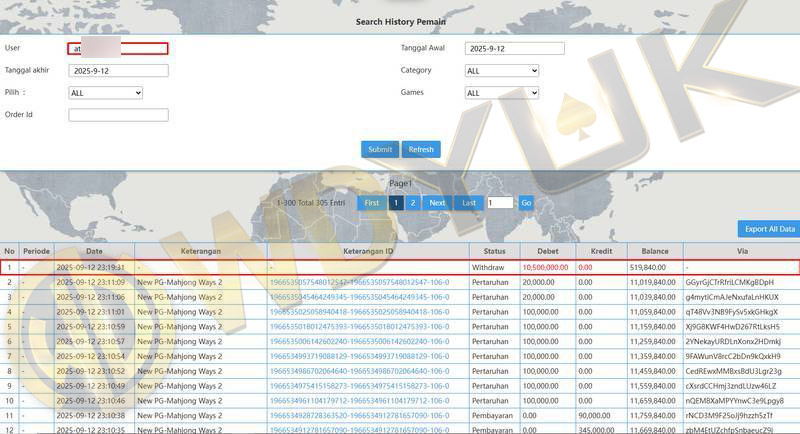The width and height of the screenshot is (800, 434).
Task: Click the Date column header
Action: (94, 251)
